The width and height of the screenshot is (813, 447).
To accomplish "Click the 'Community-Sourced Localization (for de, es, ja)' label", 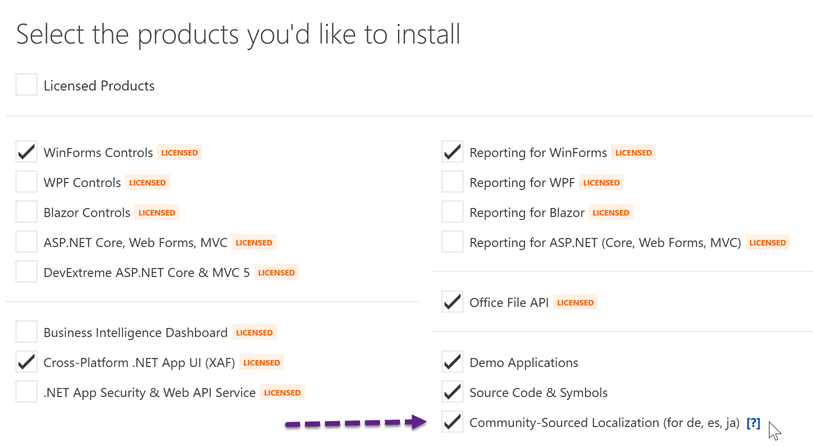I will pyautogui.click(x=605, y=423).
